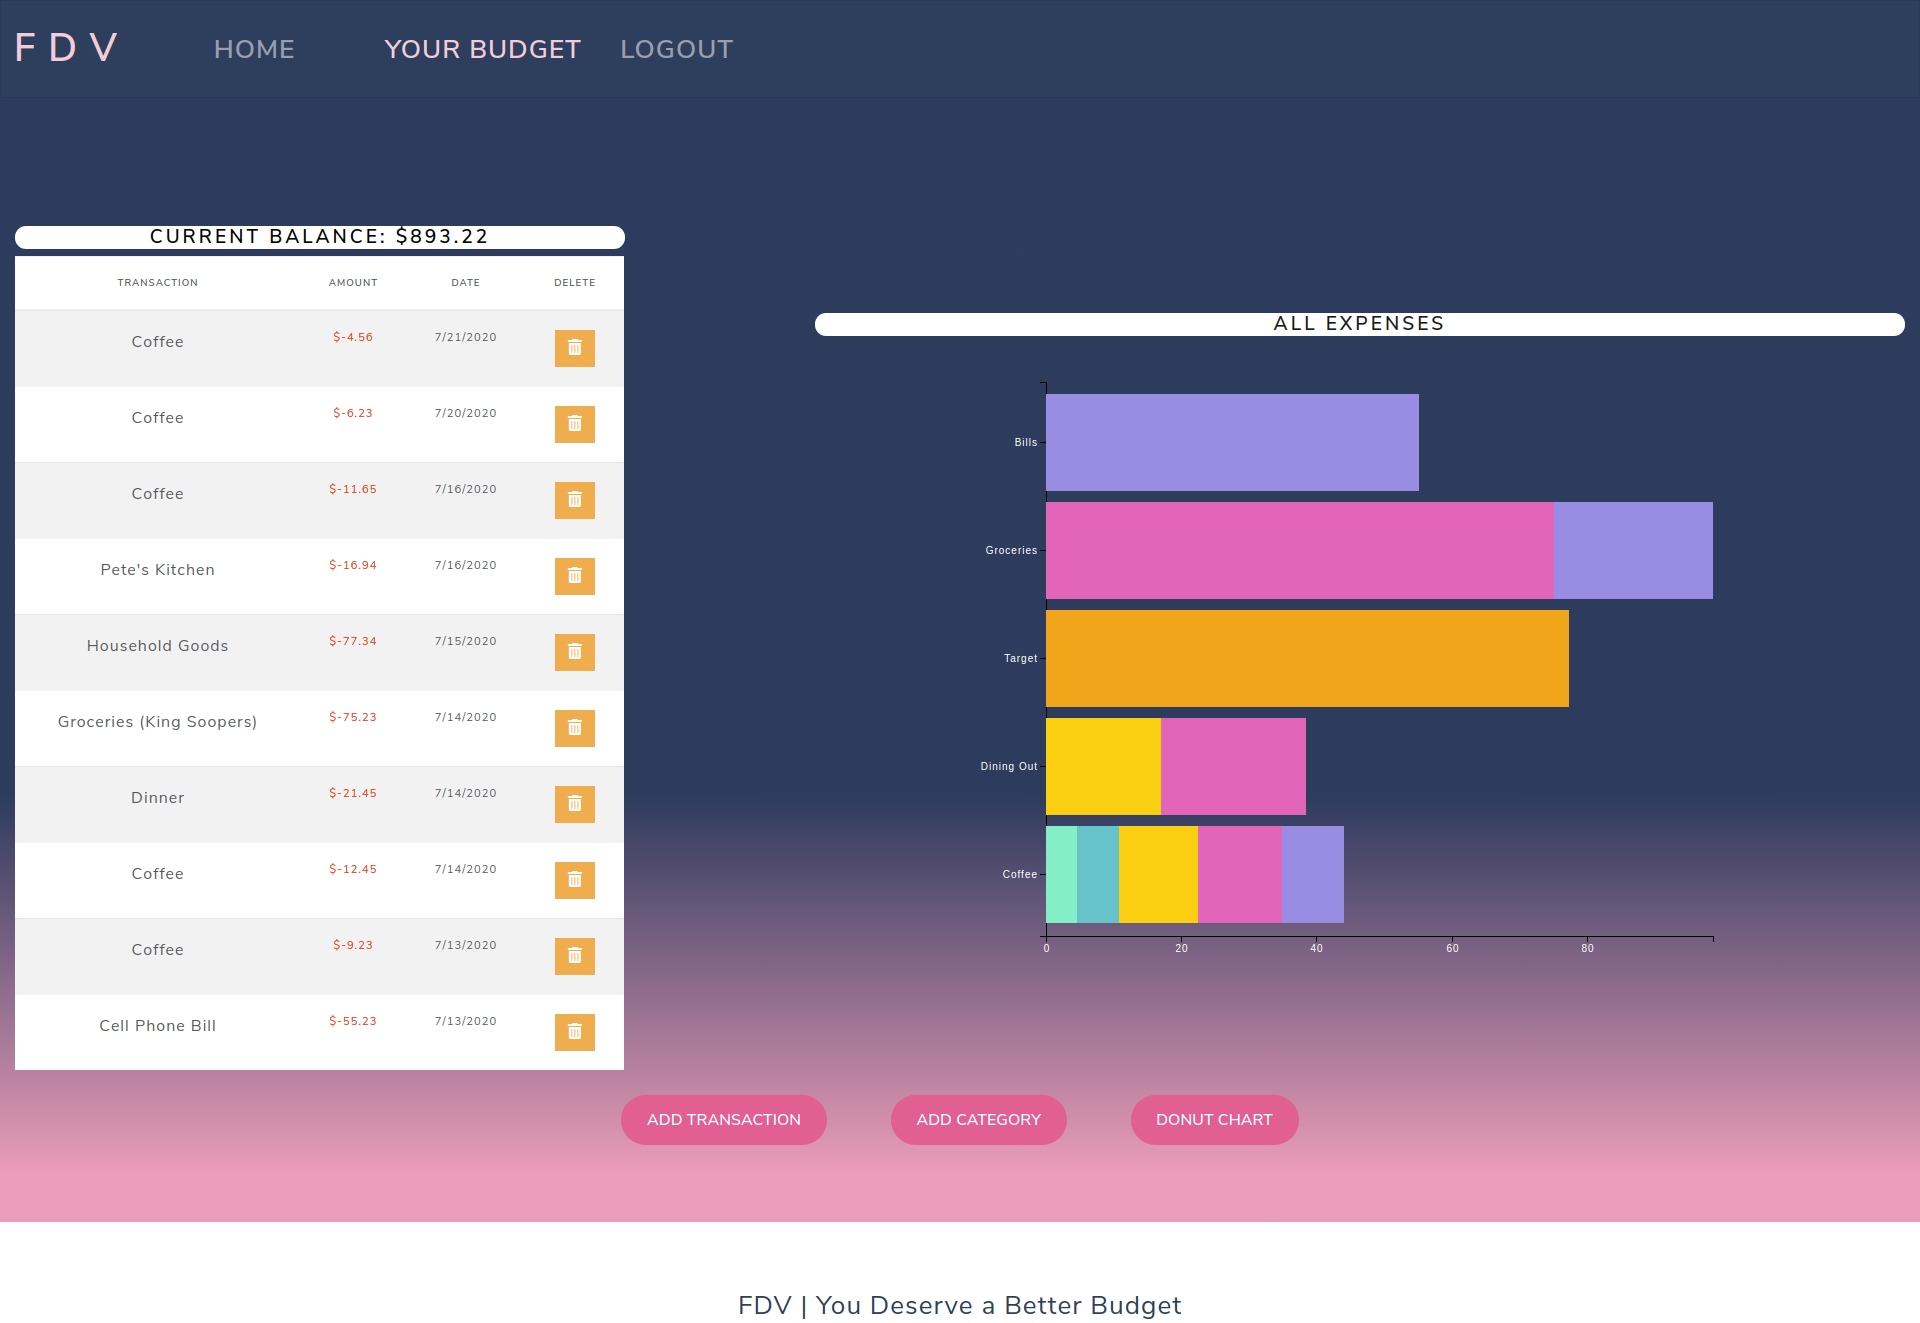
Task: Click DONUT CHART button
Action: tap(1214, 1120)
